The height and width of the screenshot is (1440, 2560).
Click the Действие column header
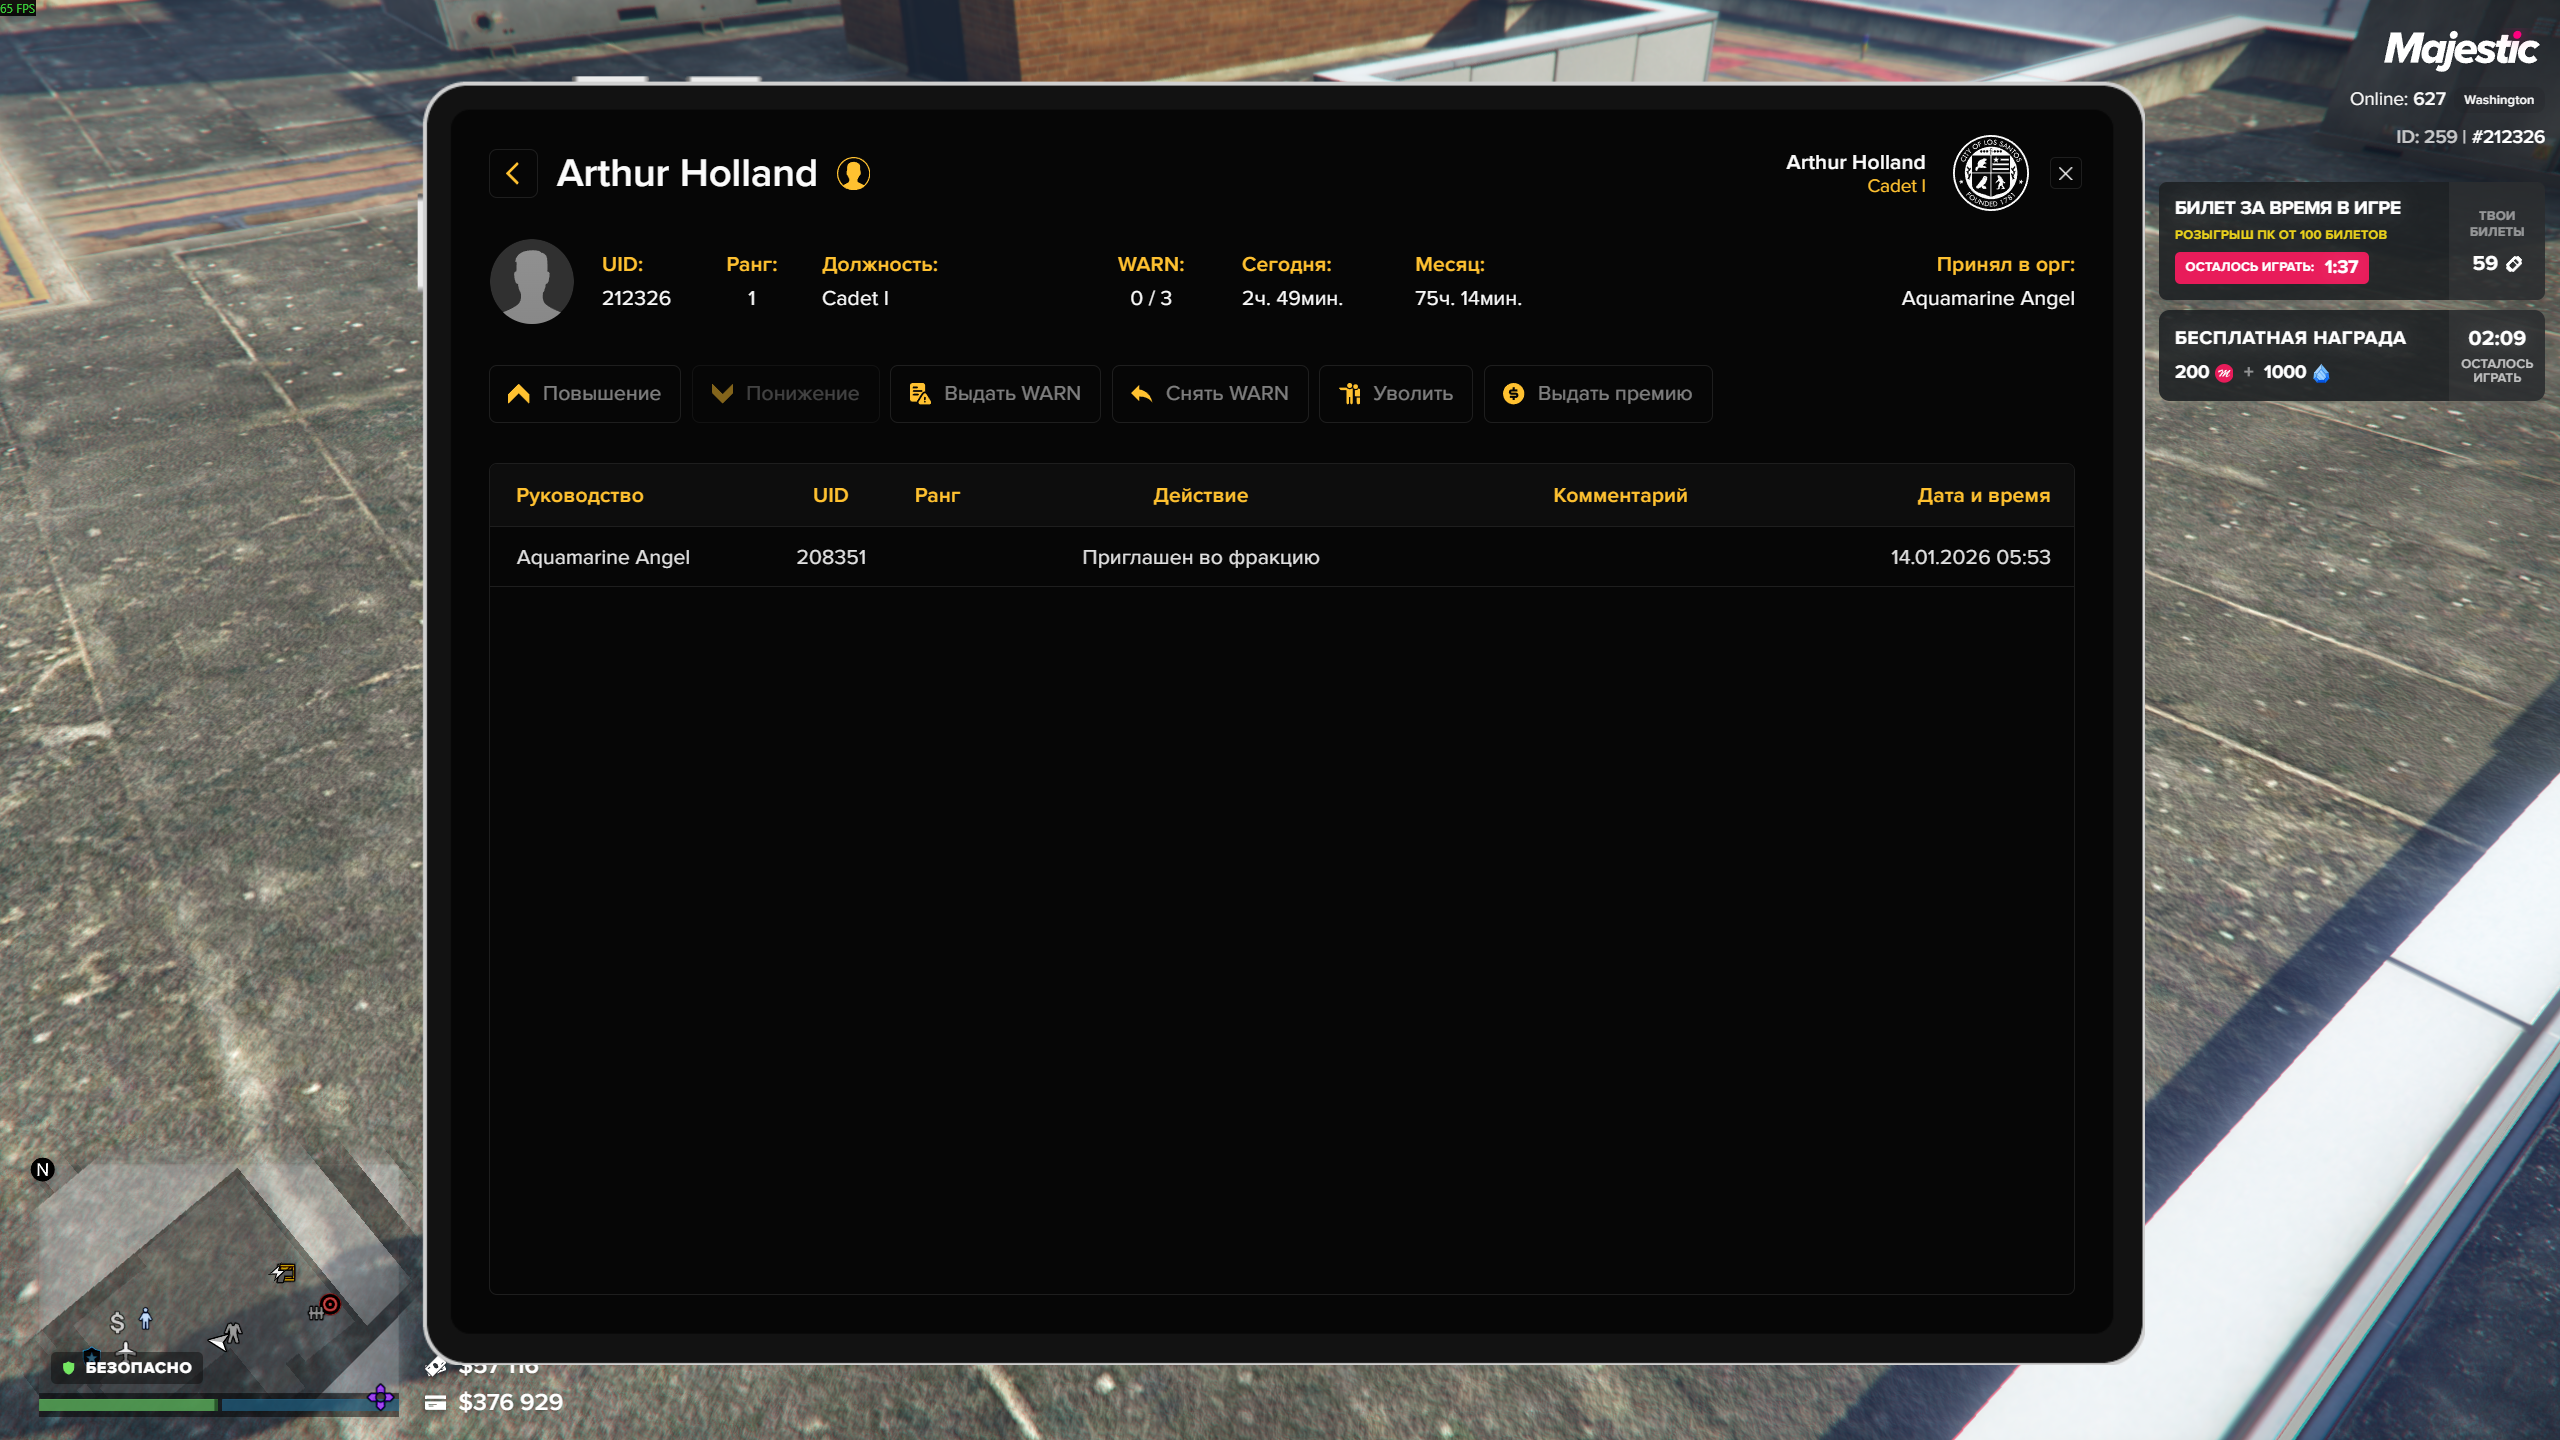coord(1200,496)
